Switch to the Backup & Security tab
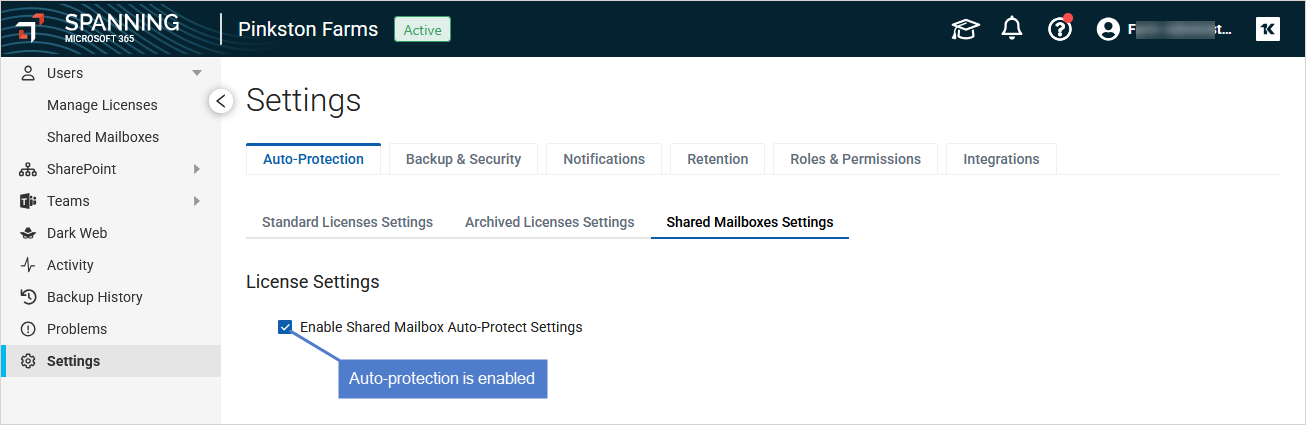The width and height of the screenshot is (1306, 425). (463, 159)
